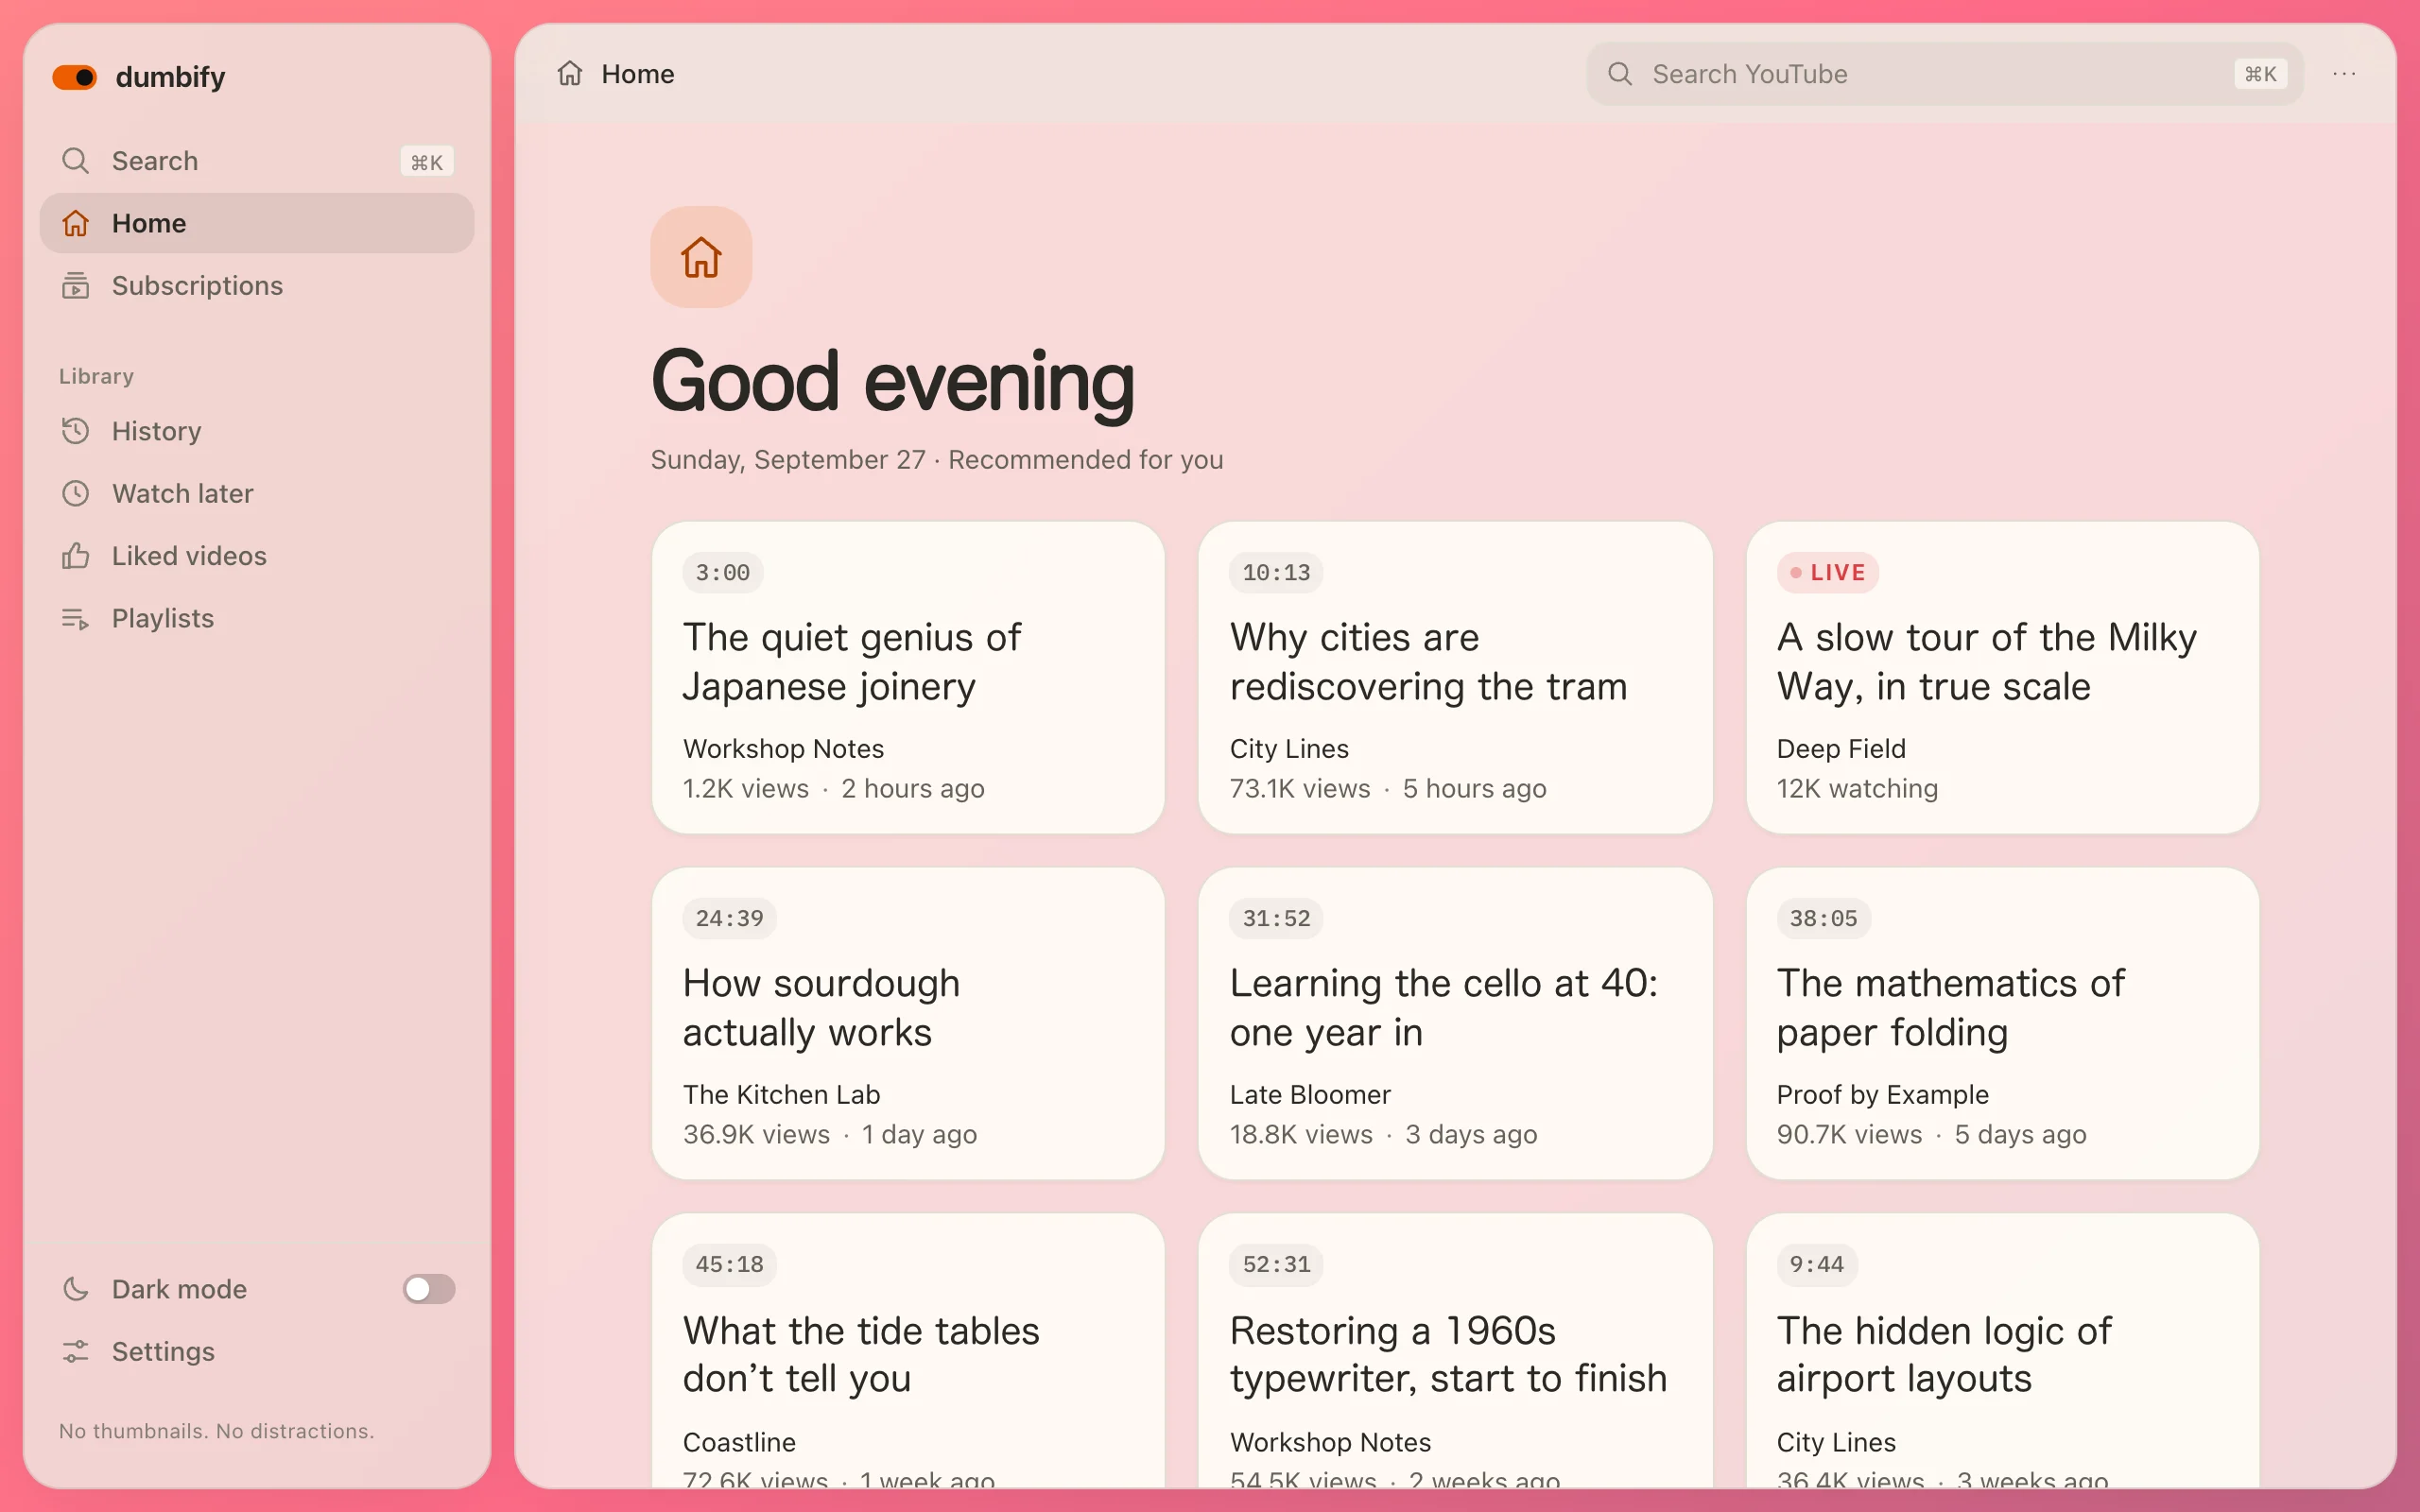Click the Coastline channel name
Image resolution: width=2420 pixels, height=1512 pixels.
(739, 1442)
